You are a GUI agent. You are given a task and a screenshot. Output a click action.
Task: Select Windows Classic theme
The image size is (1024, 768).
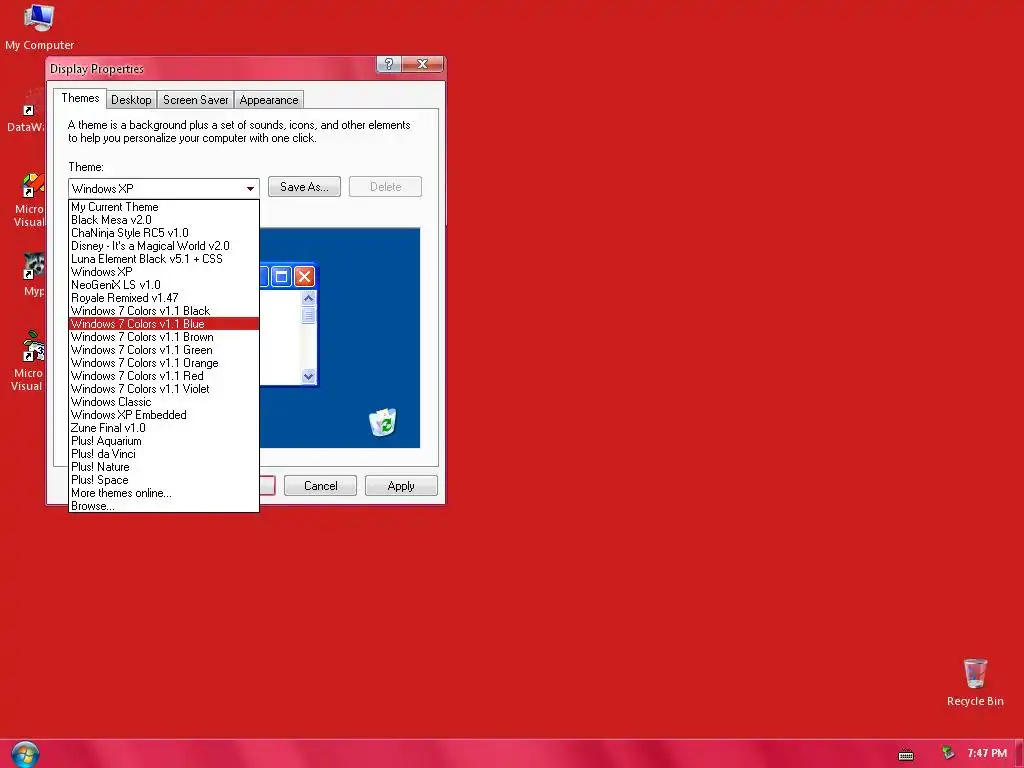click(164, 402)
